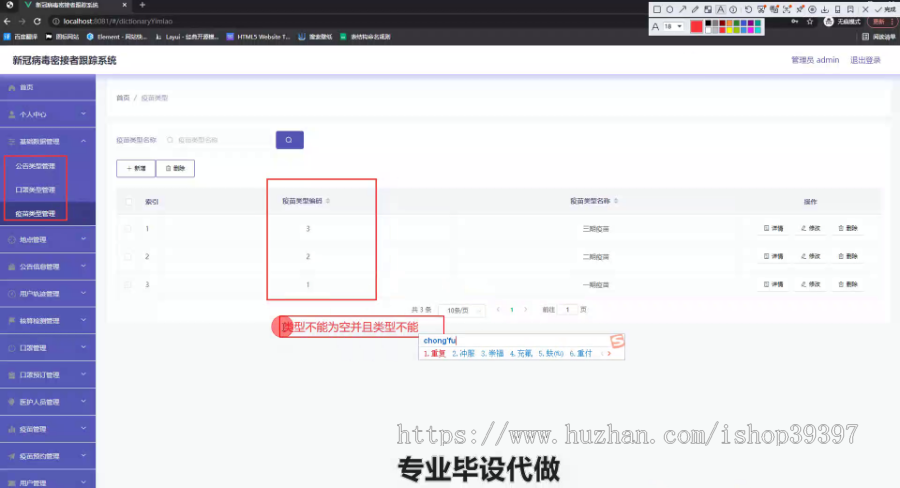Image resolution: width=900 pixels, height=488 pixels.
Task: Click the batch 删除 button above table
Action: coord(175,168)
